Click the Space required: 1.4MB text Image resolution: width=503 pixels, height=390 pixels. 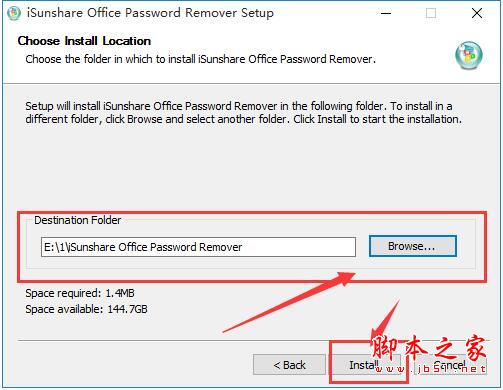tap(80, 293)
